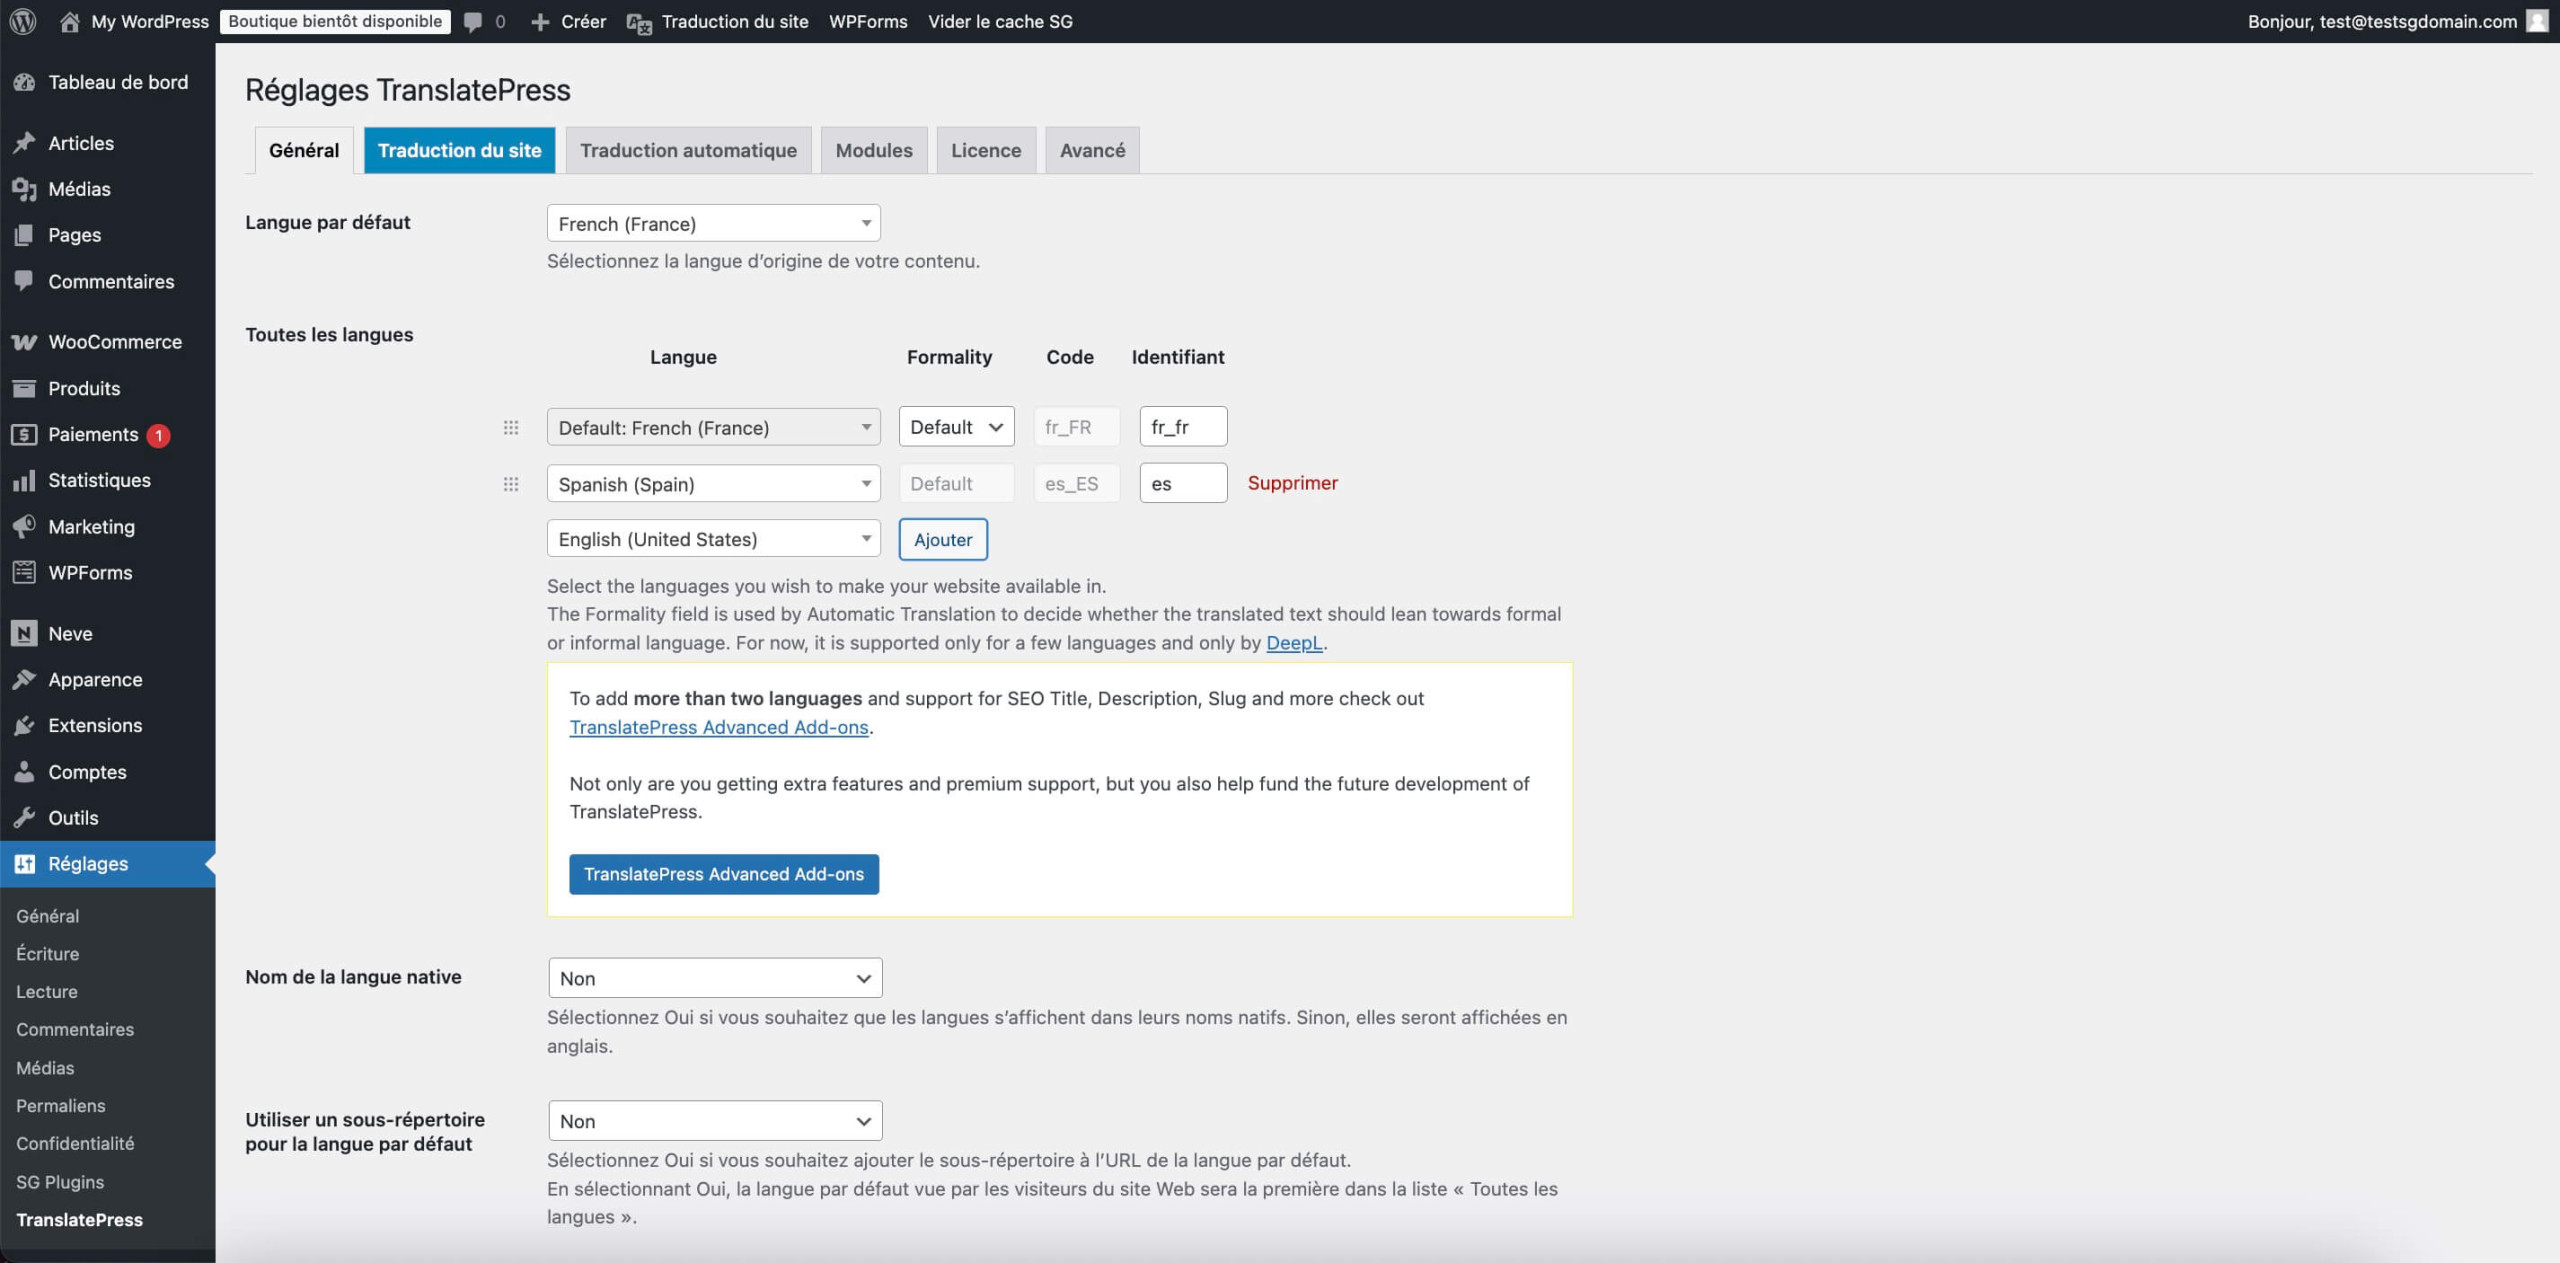Image resolution: width=2560 pixels, height=1263 pixels.
Task: Switch to the Traduction automatique tab
Action: pos(688,150)
